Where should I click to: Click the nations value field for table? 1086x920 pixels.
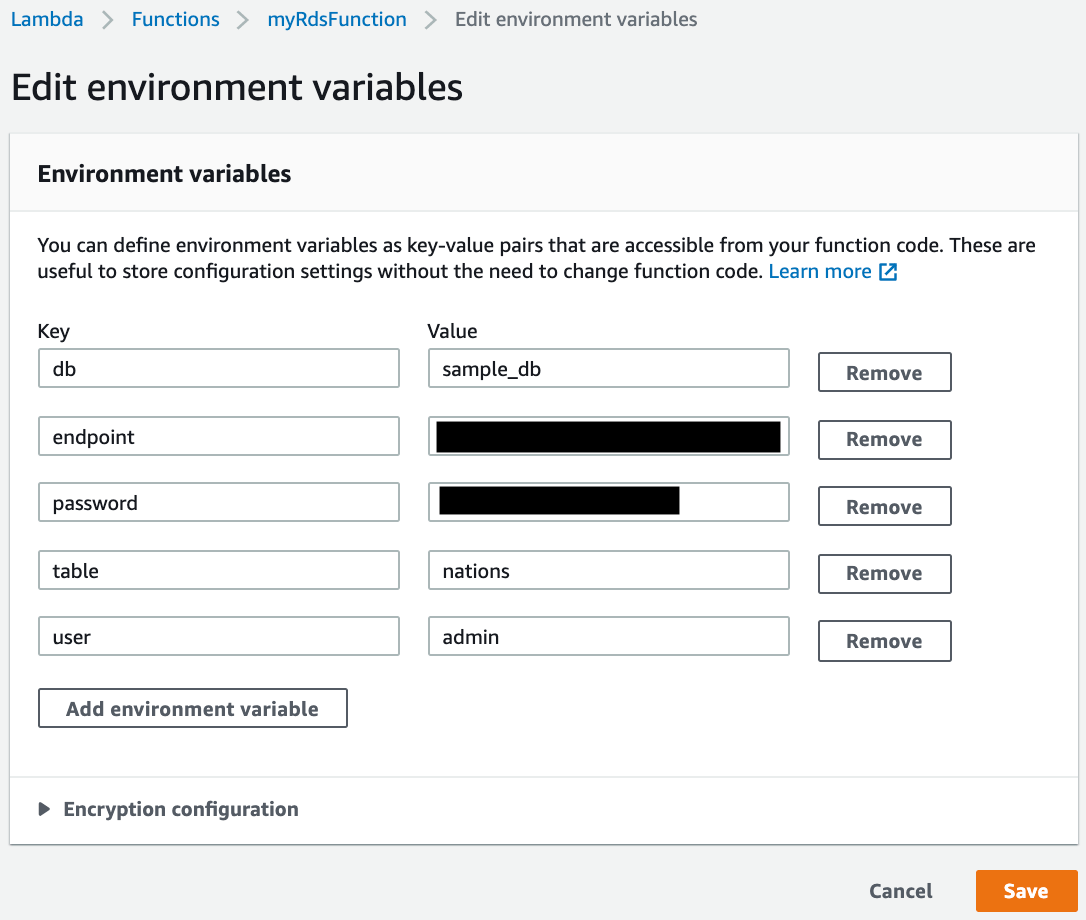[608, 570]
